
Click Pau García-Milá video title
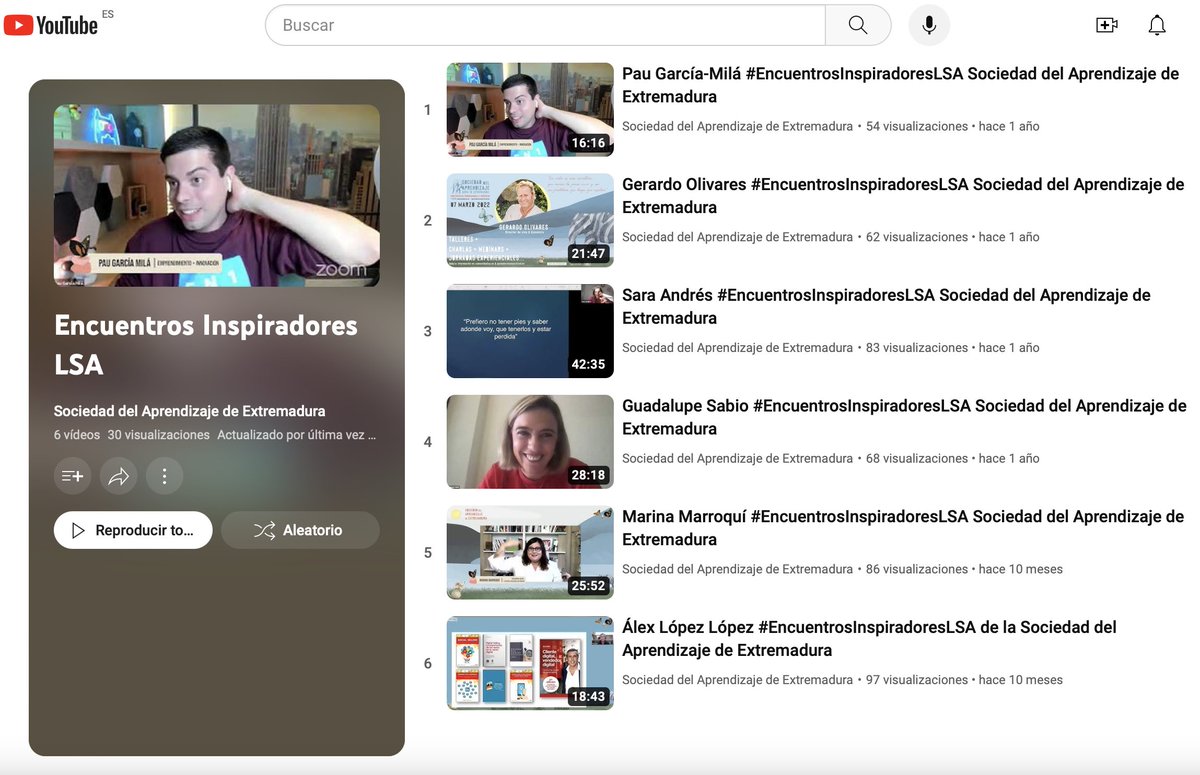click(900, 85)
